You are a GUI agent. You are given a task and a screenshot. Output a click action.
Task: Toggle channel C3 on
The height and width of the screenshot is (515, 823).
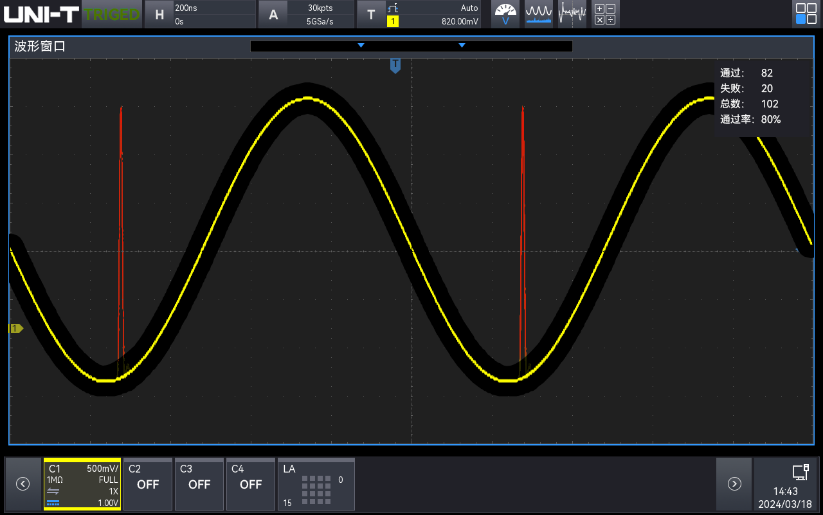tap(199, 484)
